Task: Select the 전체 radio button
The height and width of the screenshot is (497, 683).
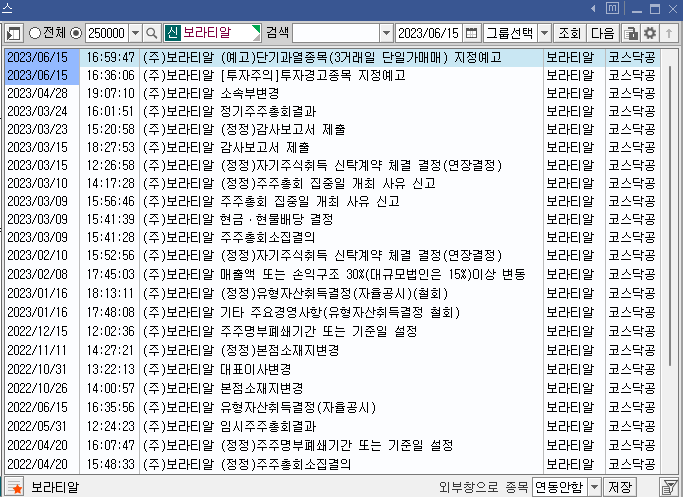Action: pyautogui.click(x=34, y=33)
